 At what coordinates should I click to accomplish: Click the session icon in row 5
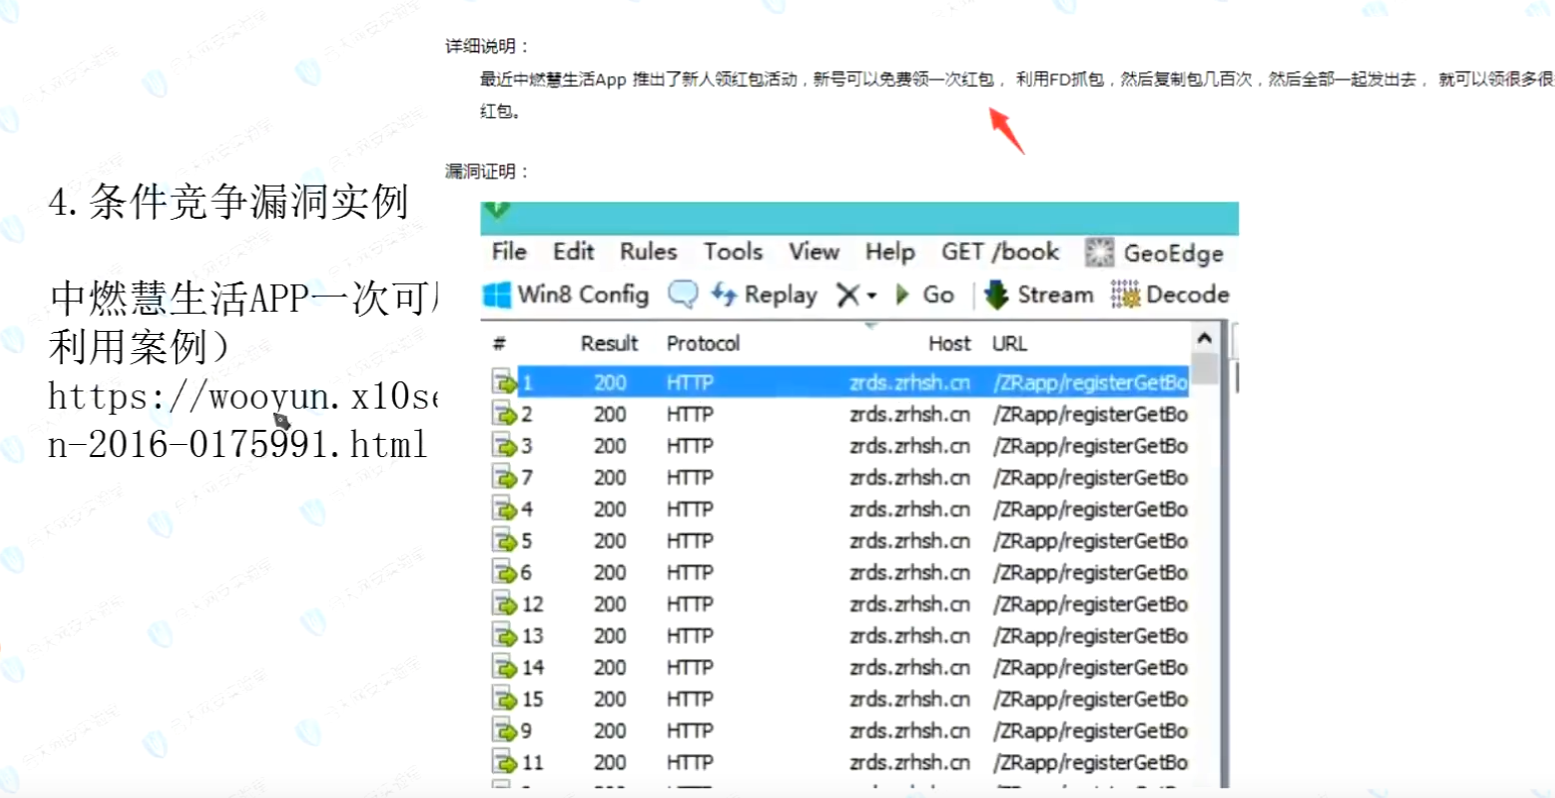[504, 541]
